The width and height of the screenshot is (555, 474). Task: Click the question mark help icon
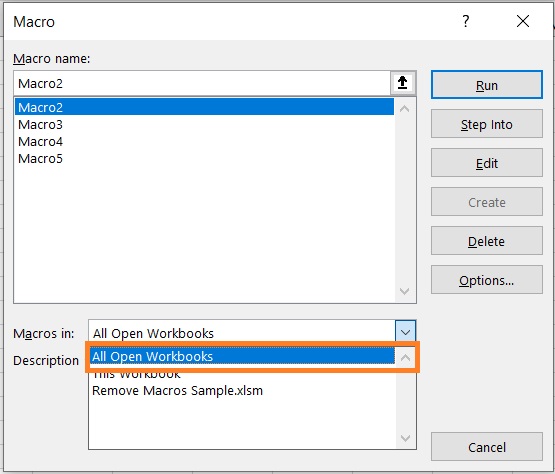point(465,21)
